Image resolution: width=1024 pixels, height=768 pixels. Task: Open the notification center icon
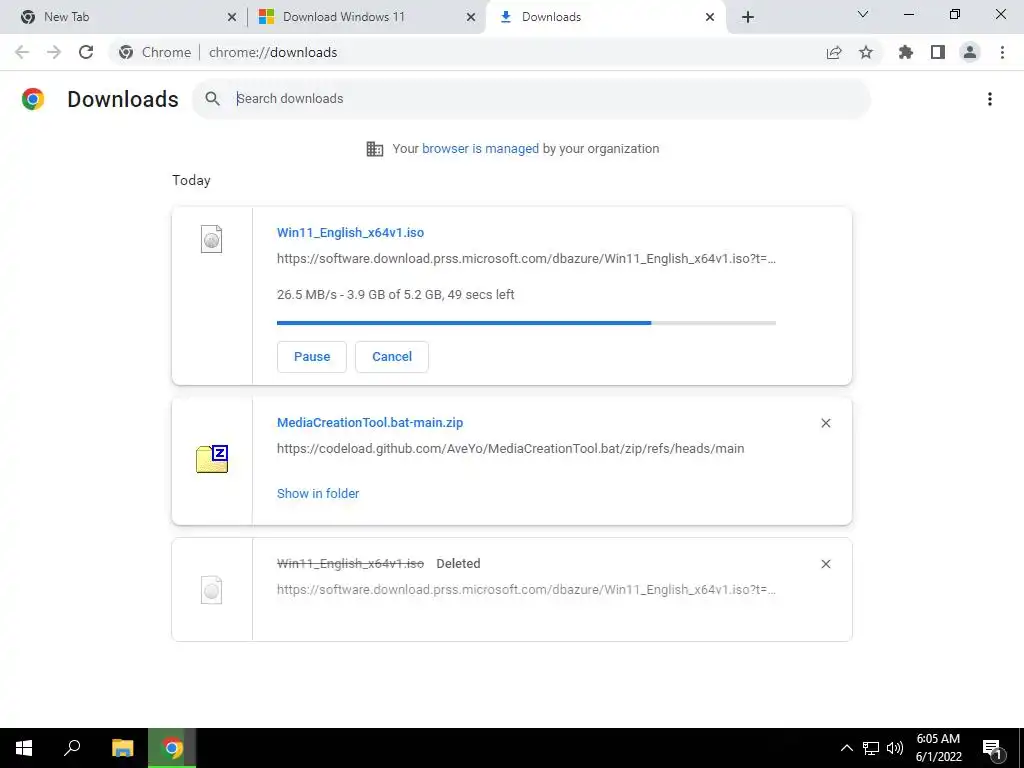(x=993, y=749)
